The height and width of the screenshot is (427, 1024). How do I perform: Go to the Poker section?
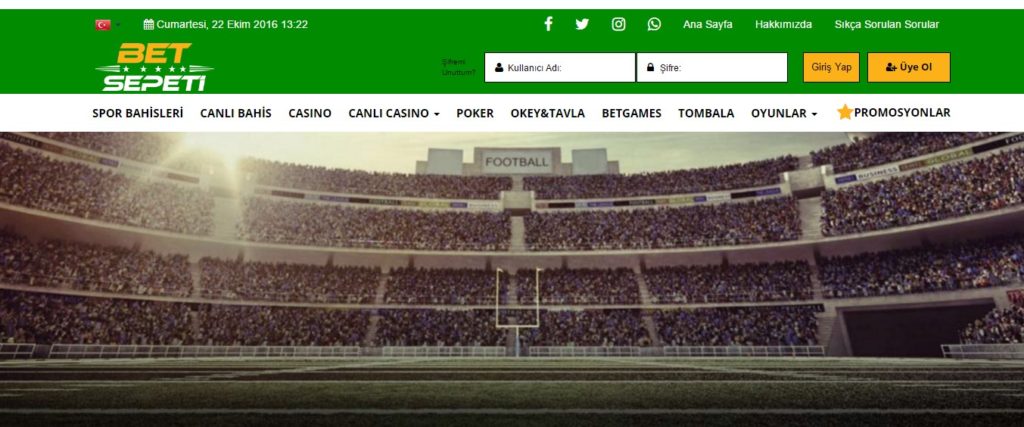pos(475,113)
